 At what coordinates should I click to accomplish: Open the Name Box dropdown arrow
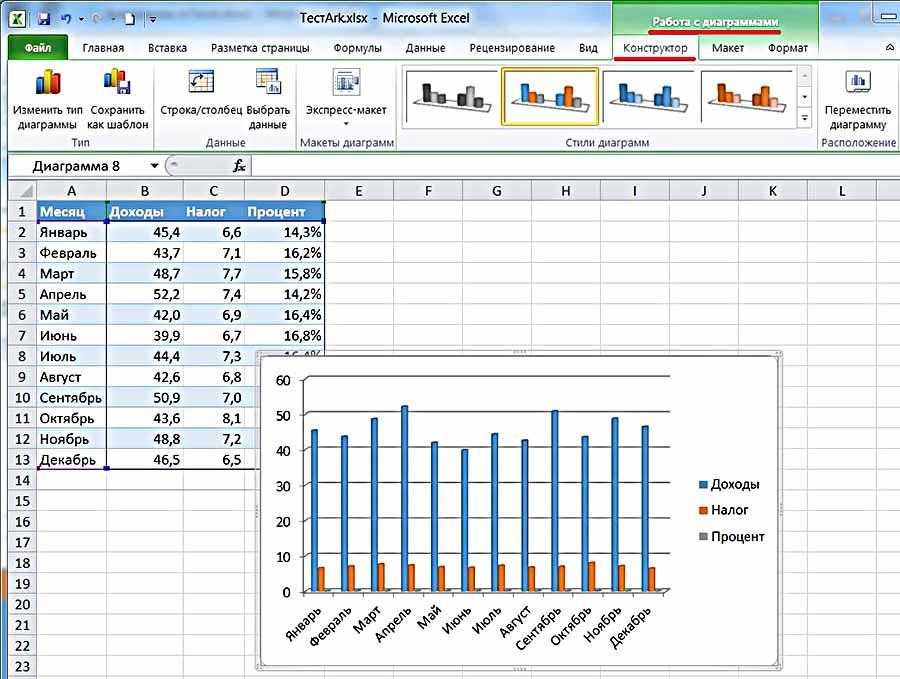154,166
